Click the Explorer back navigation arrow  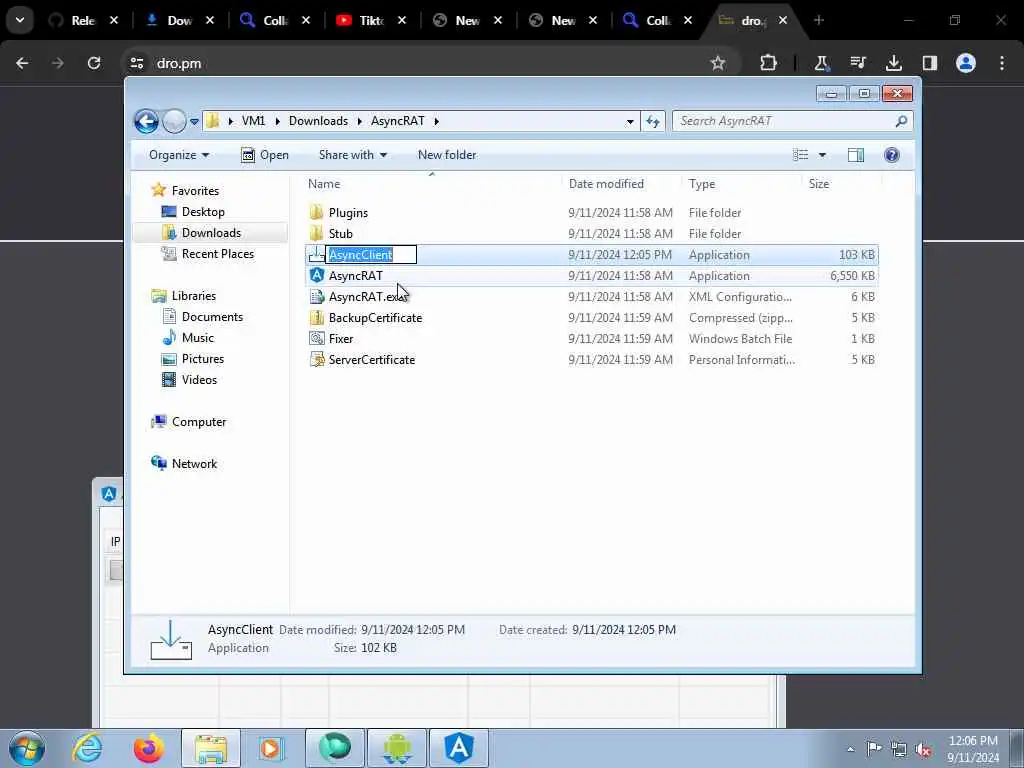[146, 121]
